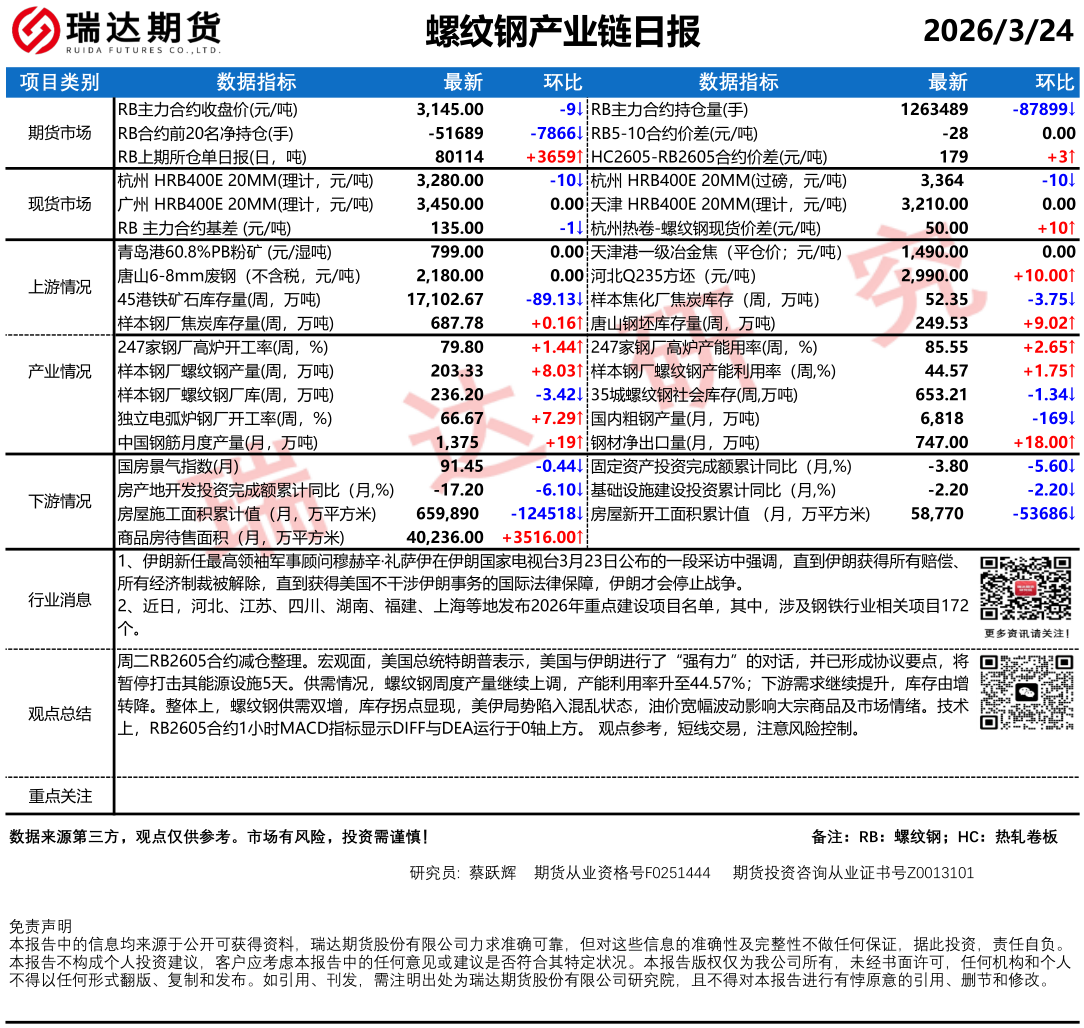Select the 现货市场 category cell

[59, 204]
